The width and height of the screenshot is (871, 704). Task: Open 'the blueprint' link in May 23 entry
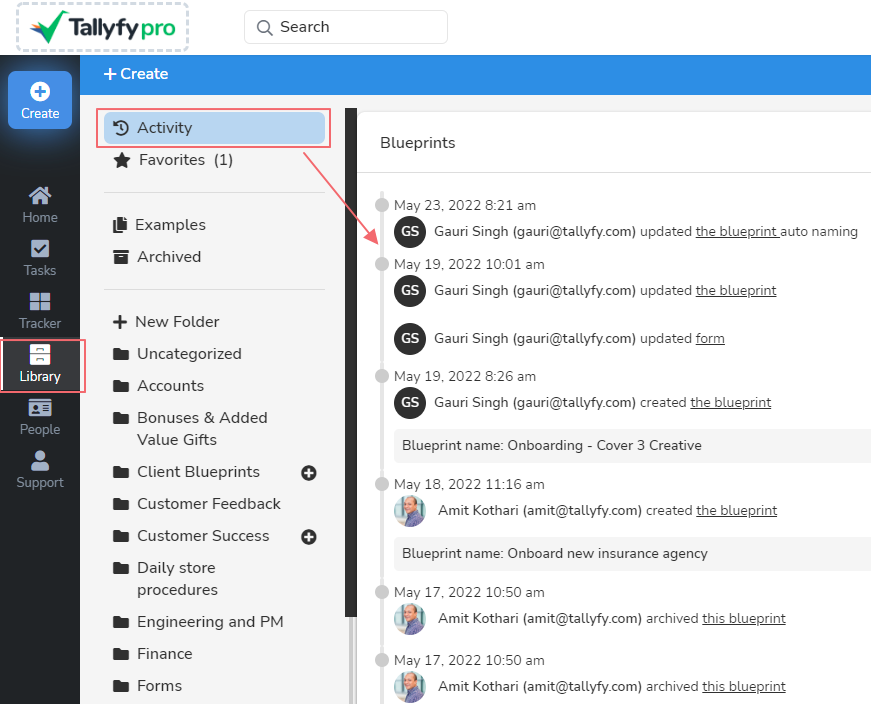737,232
